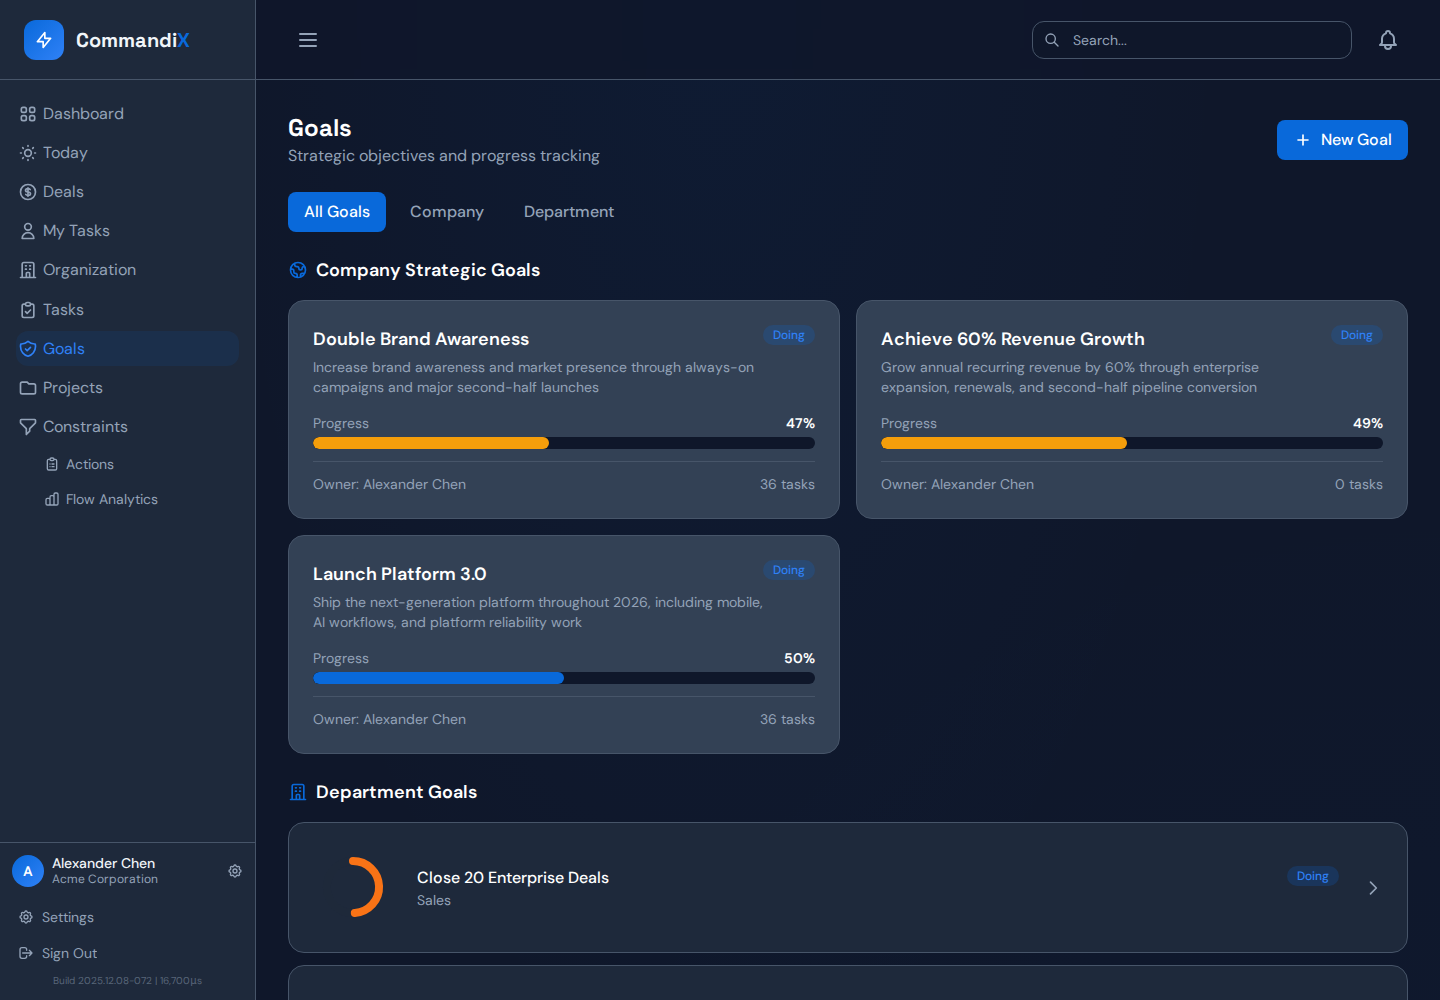This screenshot has height=1000, width=1440.
Task: Create a New Goal
Action: [1342, 140]
